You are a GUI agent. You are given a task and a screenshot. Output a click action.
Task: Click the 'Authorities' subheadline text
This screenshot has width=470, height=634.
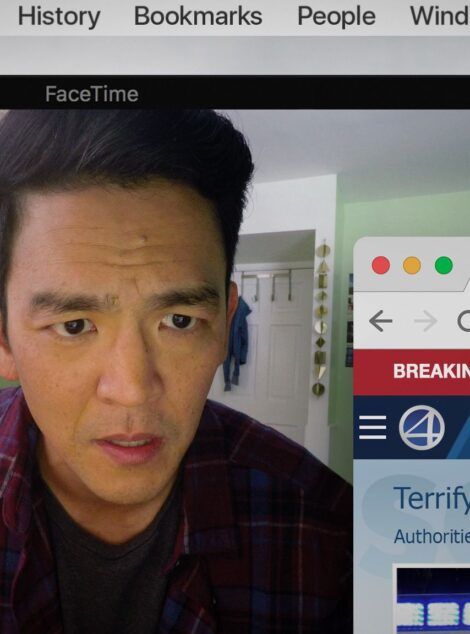click(432, 537)
